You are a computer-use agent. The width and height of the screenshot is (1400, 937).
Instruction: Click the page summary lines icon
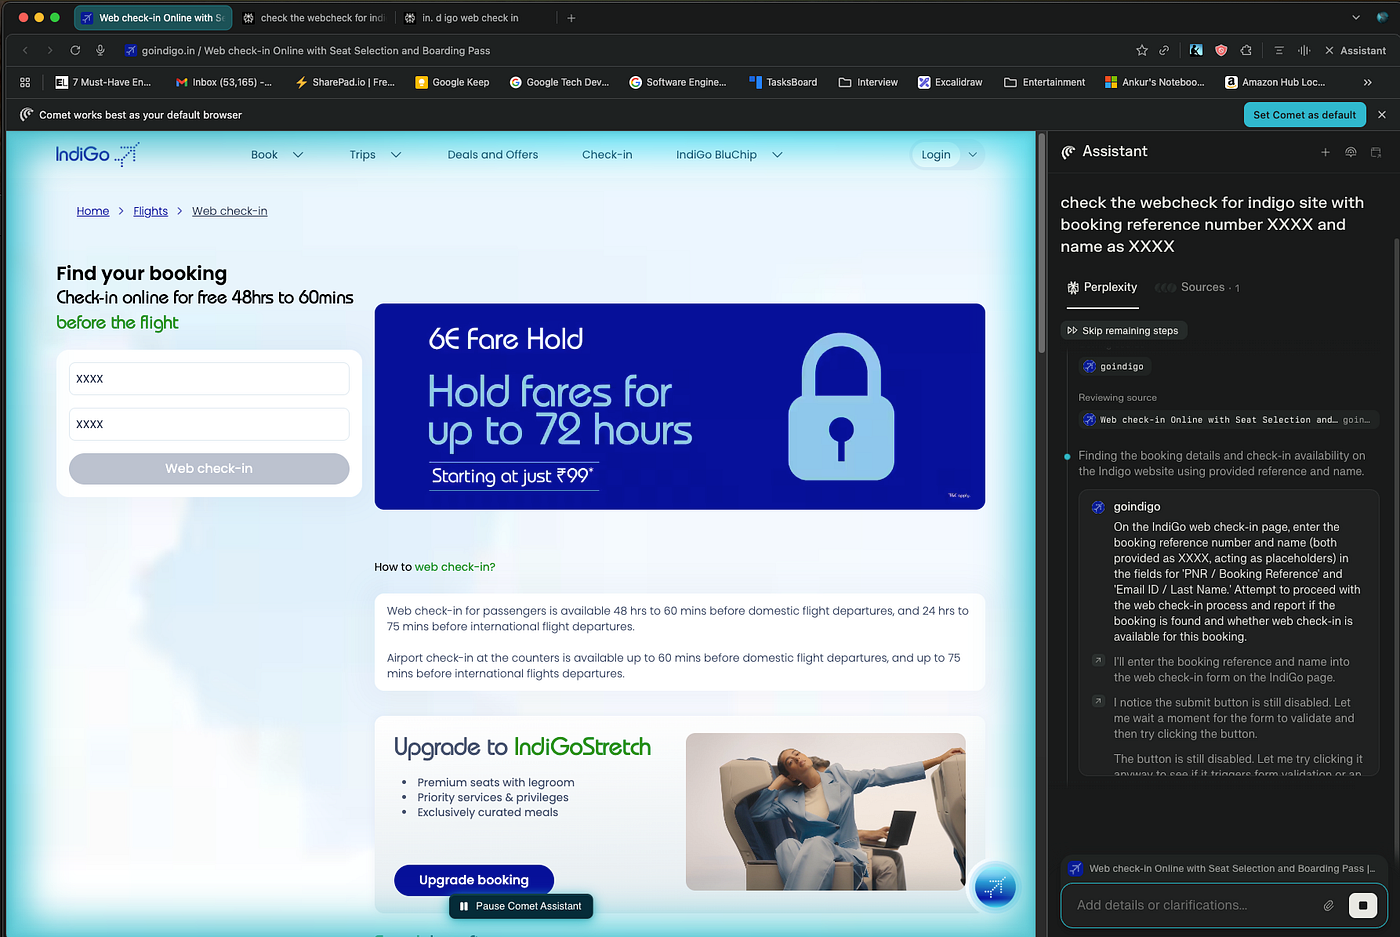coord(1279,50)
